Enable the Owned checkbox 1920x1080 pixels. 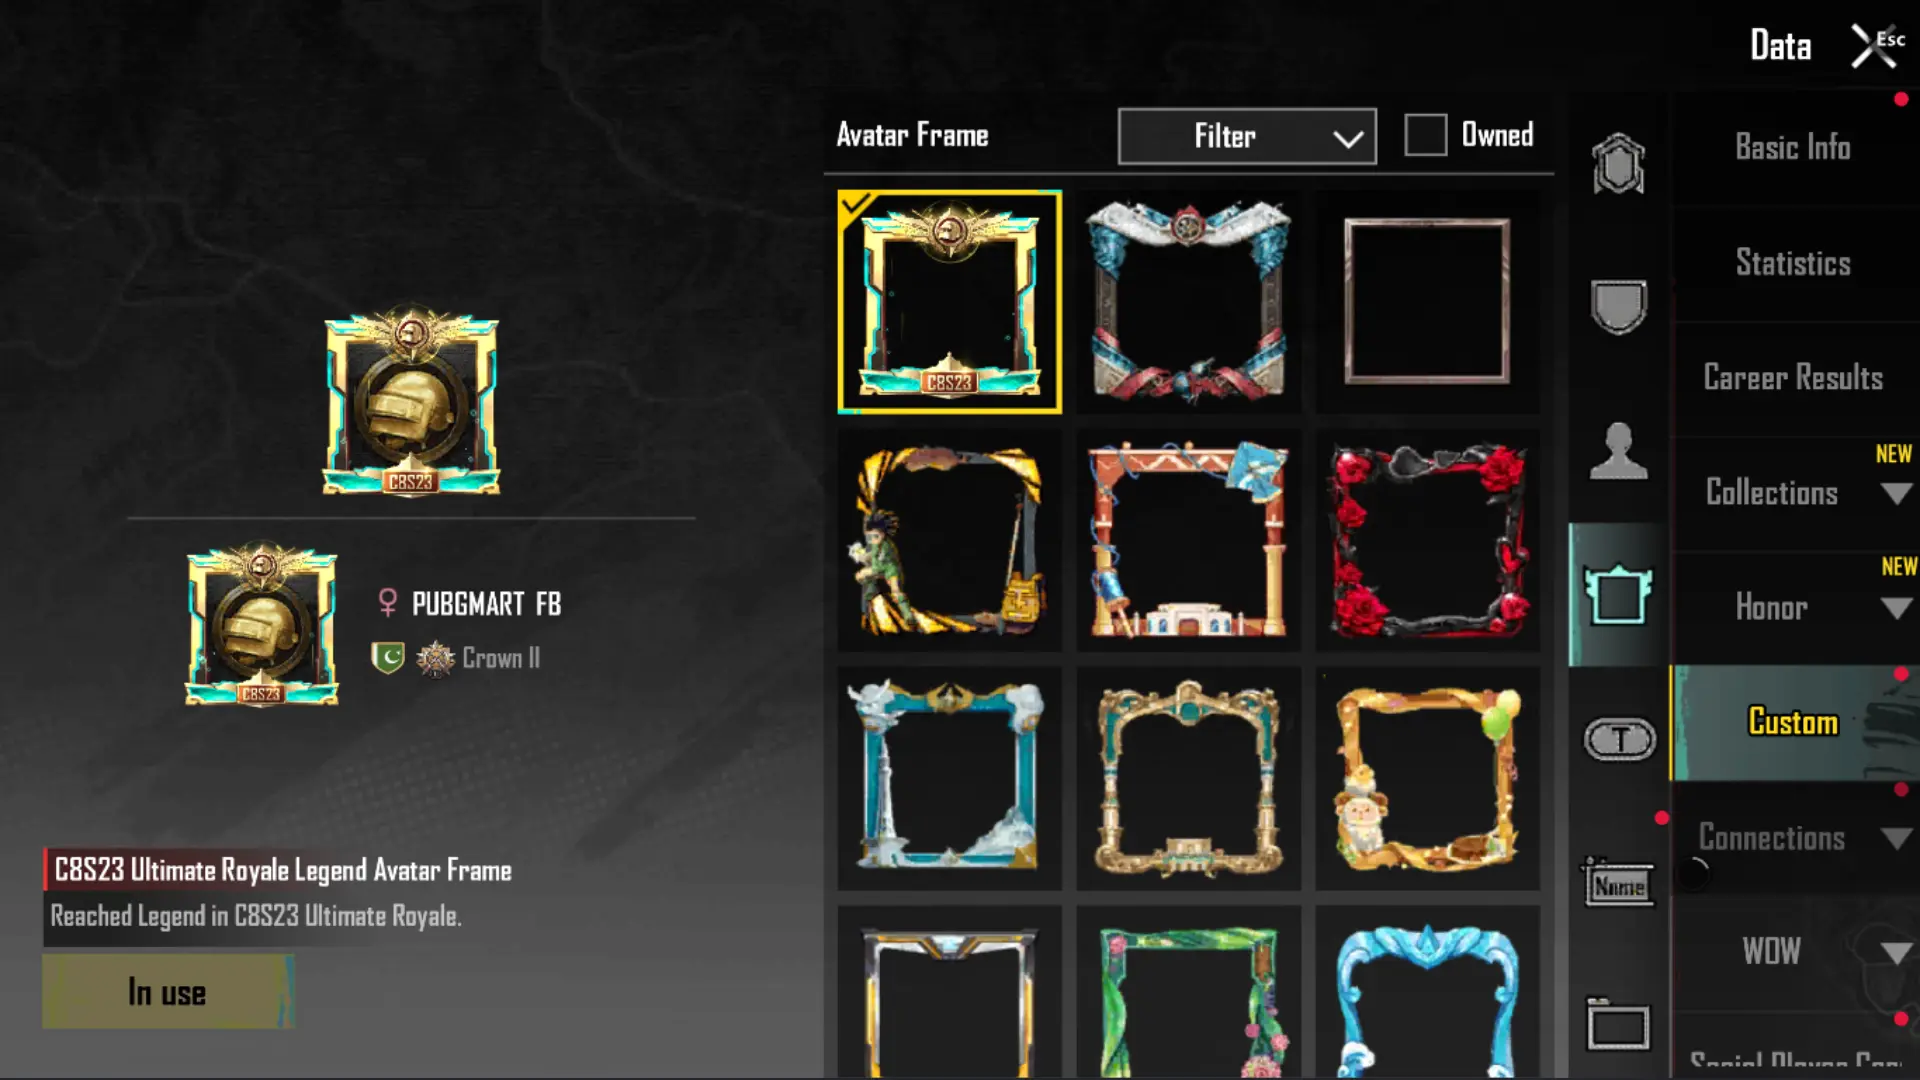click(x=1425, y=135)
